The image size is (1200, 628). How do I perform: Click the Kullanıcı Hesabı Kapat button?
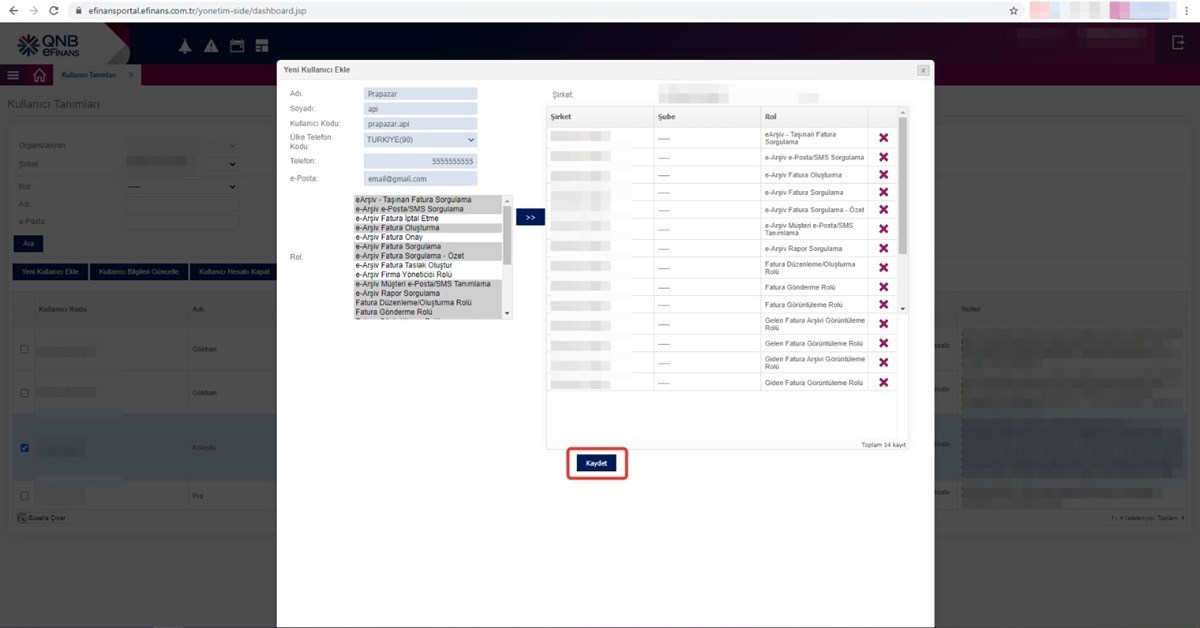pos(234,272)
